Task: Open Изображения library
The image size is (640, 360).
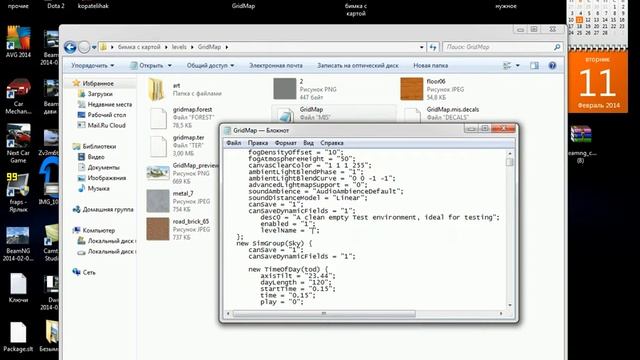Action: click(107, 178)
